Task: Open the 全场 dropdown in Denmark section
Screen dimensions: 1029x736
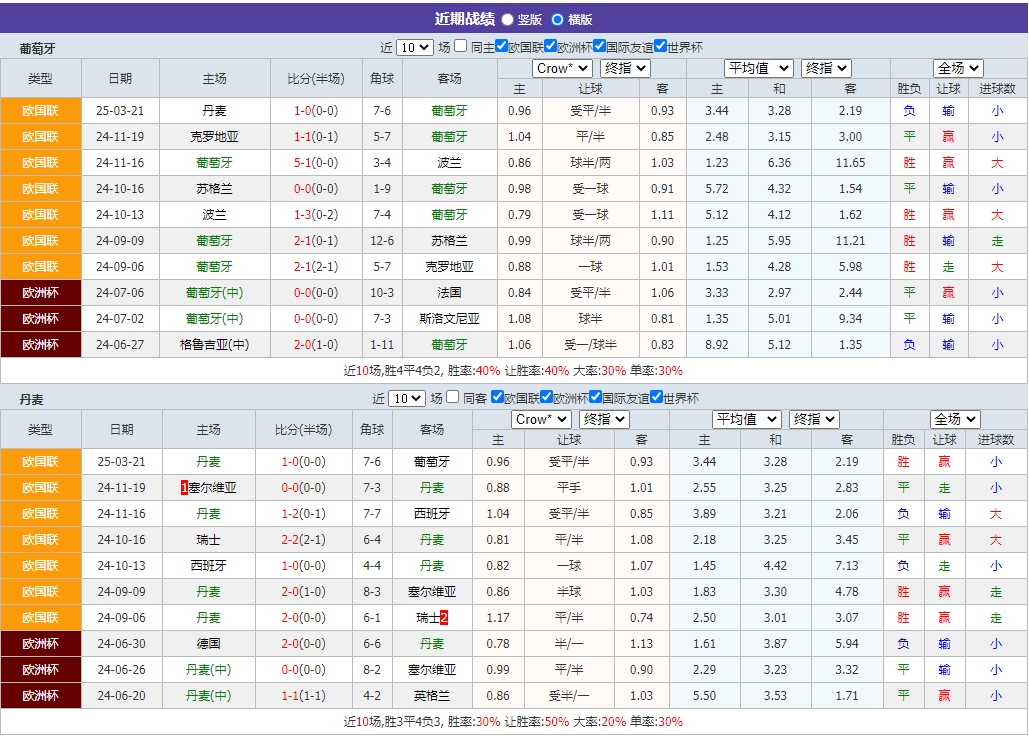Action: [954, 420]
